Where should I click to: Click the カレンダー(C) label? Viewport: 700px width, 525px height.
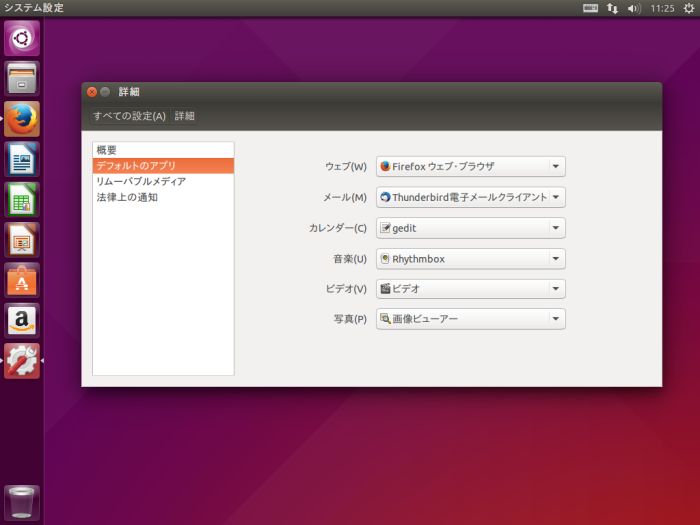(338, 228)
